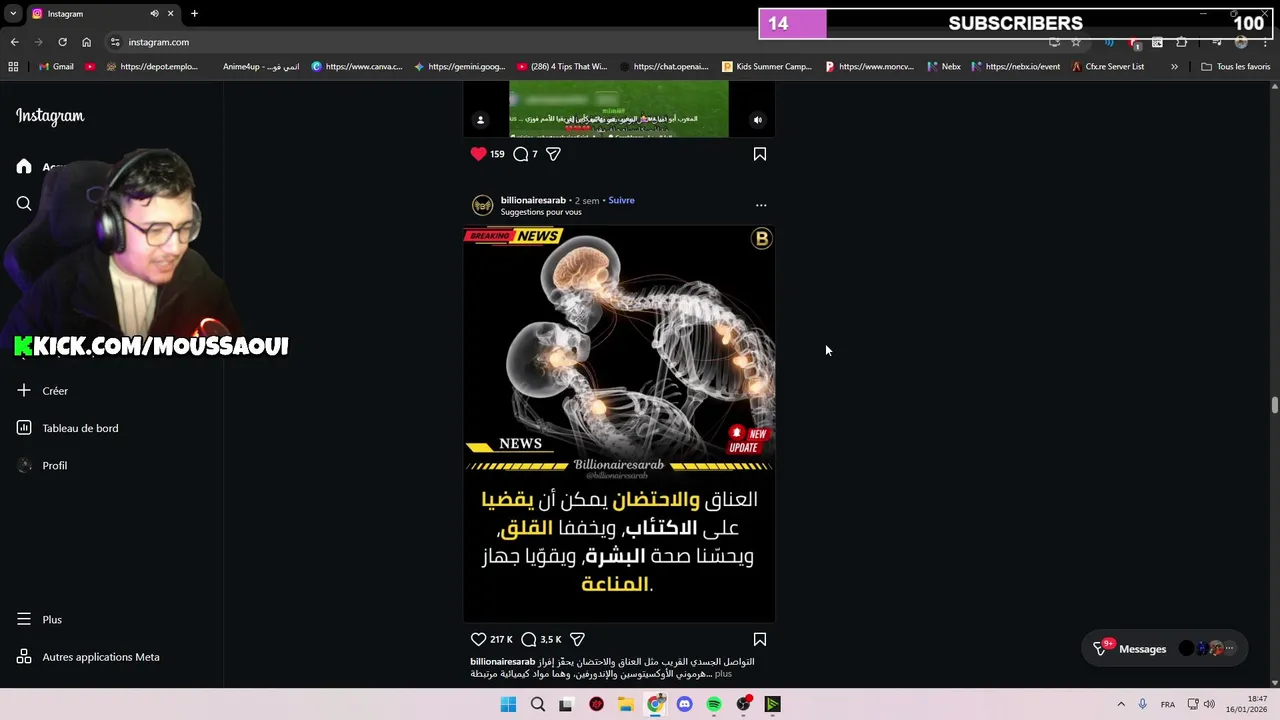Go to Profil in sidebar
This screenshot has width=1280, height=720.
[x=42, y=465]
